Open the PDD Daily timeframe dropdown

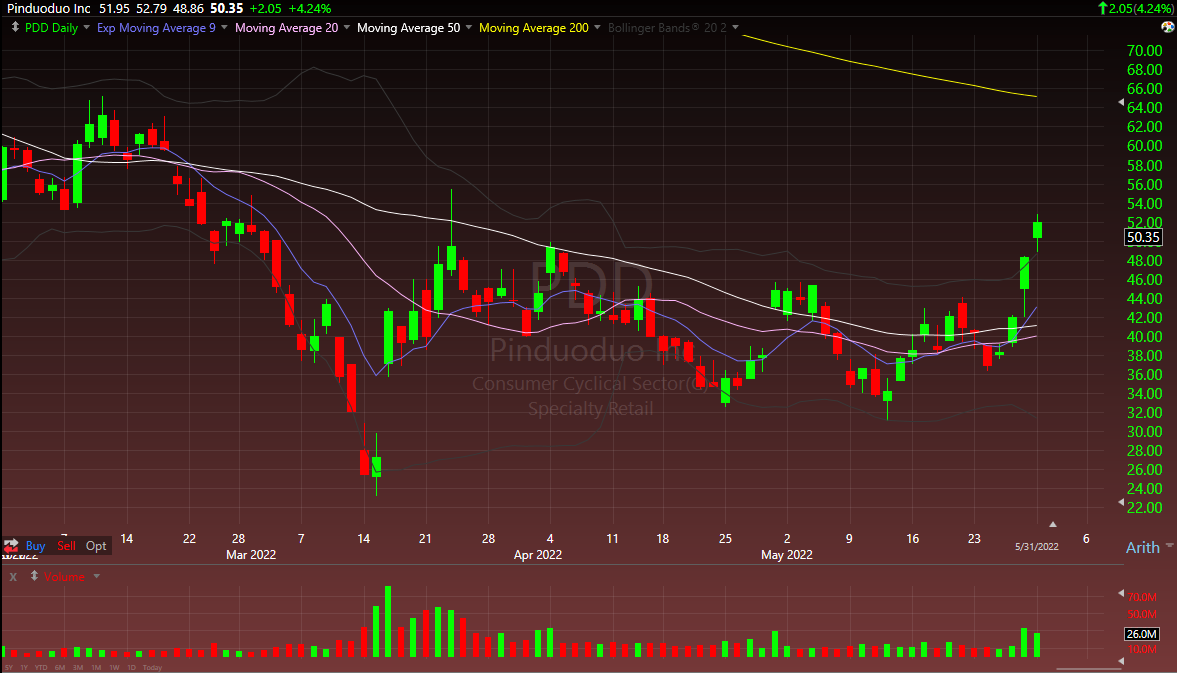coord(86,27)
